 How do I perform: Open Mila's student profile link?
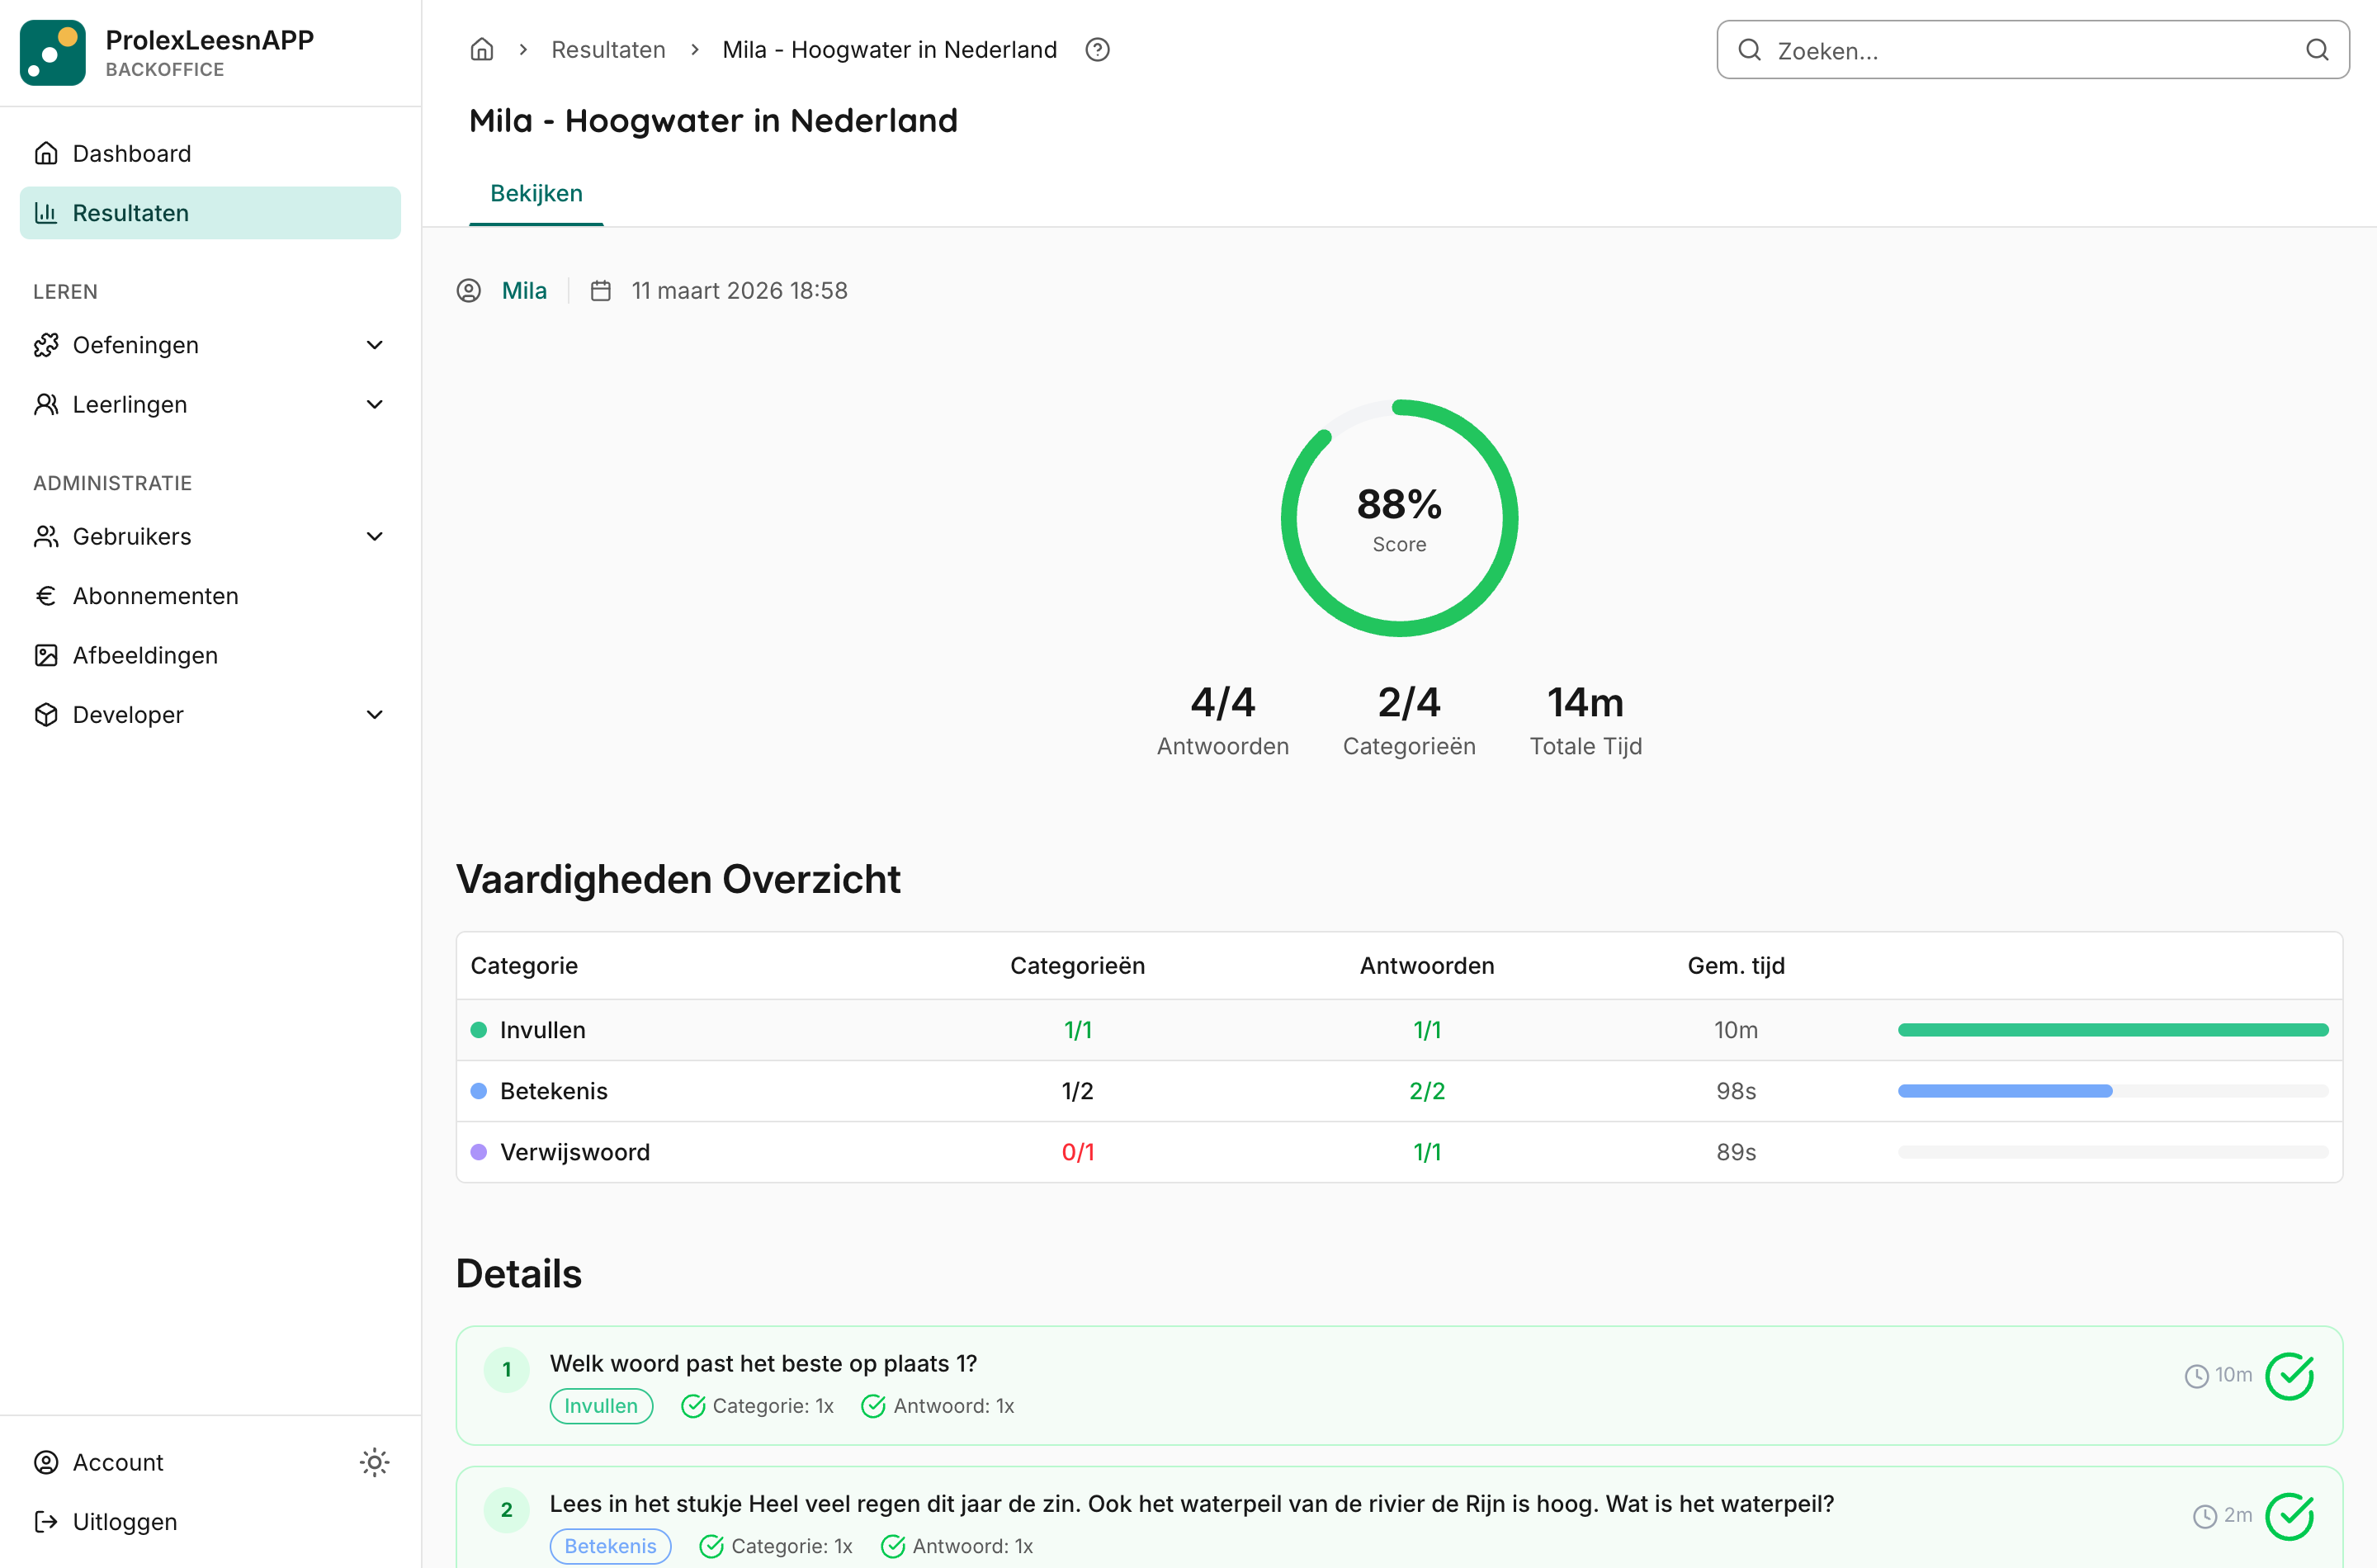pyautogui.click(x=524, y=291)
